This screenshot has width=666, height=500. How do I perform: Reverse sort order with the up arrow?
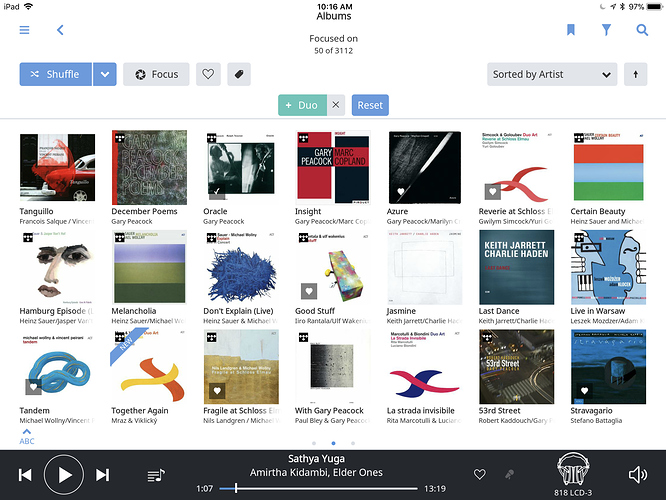point(635,74)
